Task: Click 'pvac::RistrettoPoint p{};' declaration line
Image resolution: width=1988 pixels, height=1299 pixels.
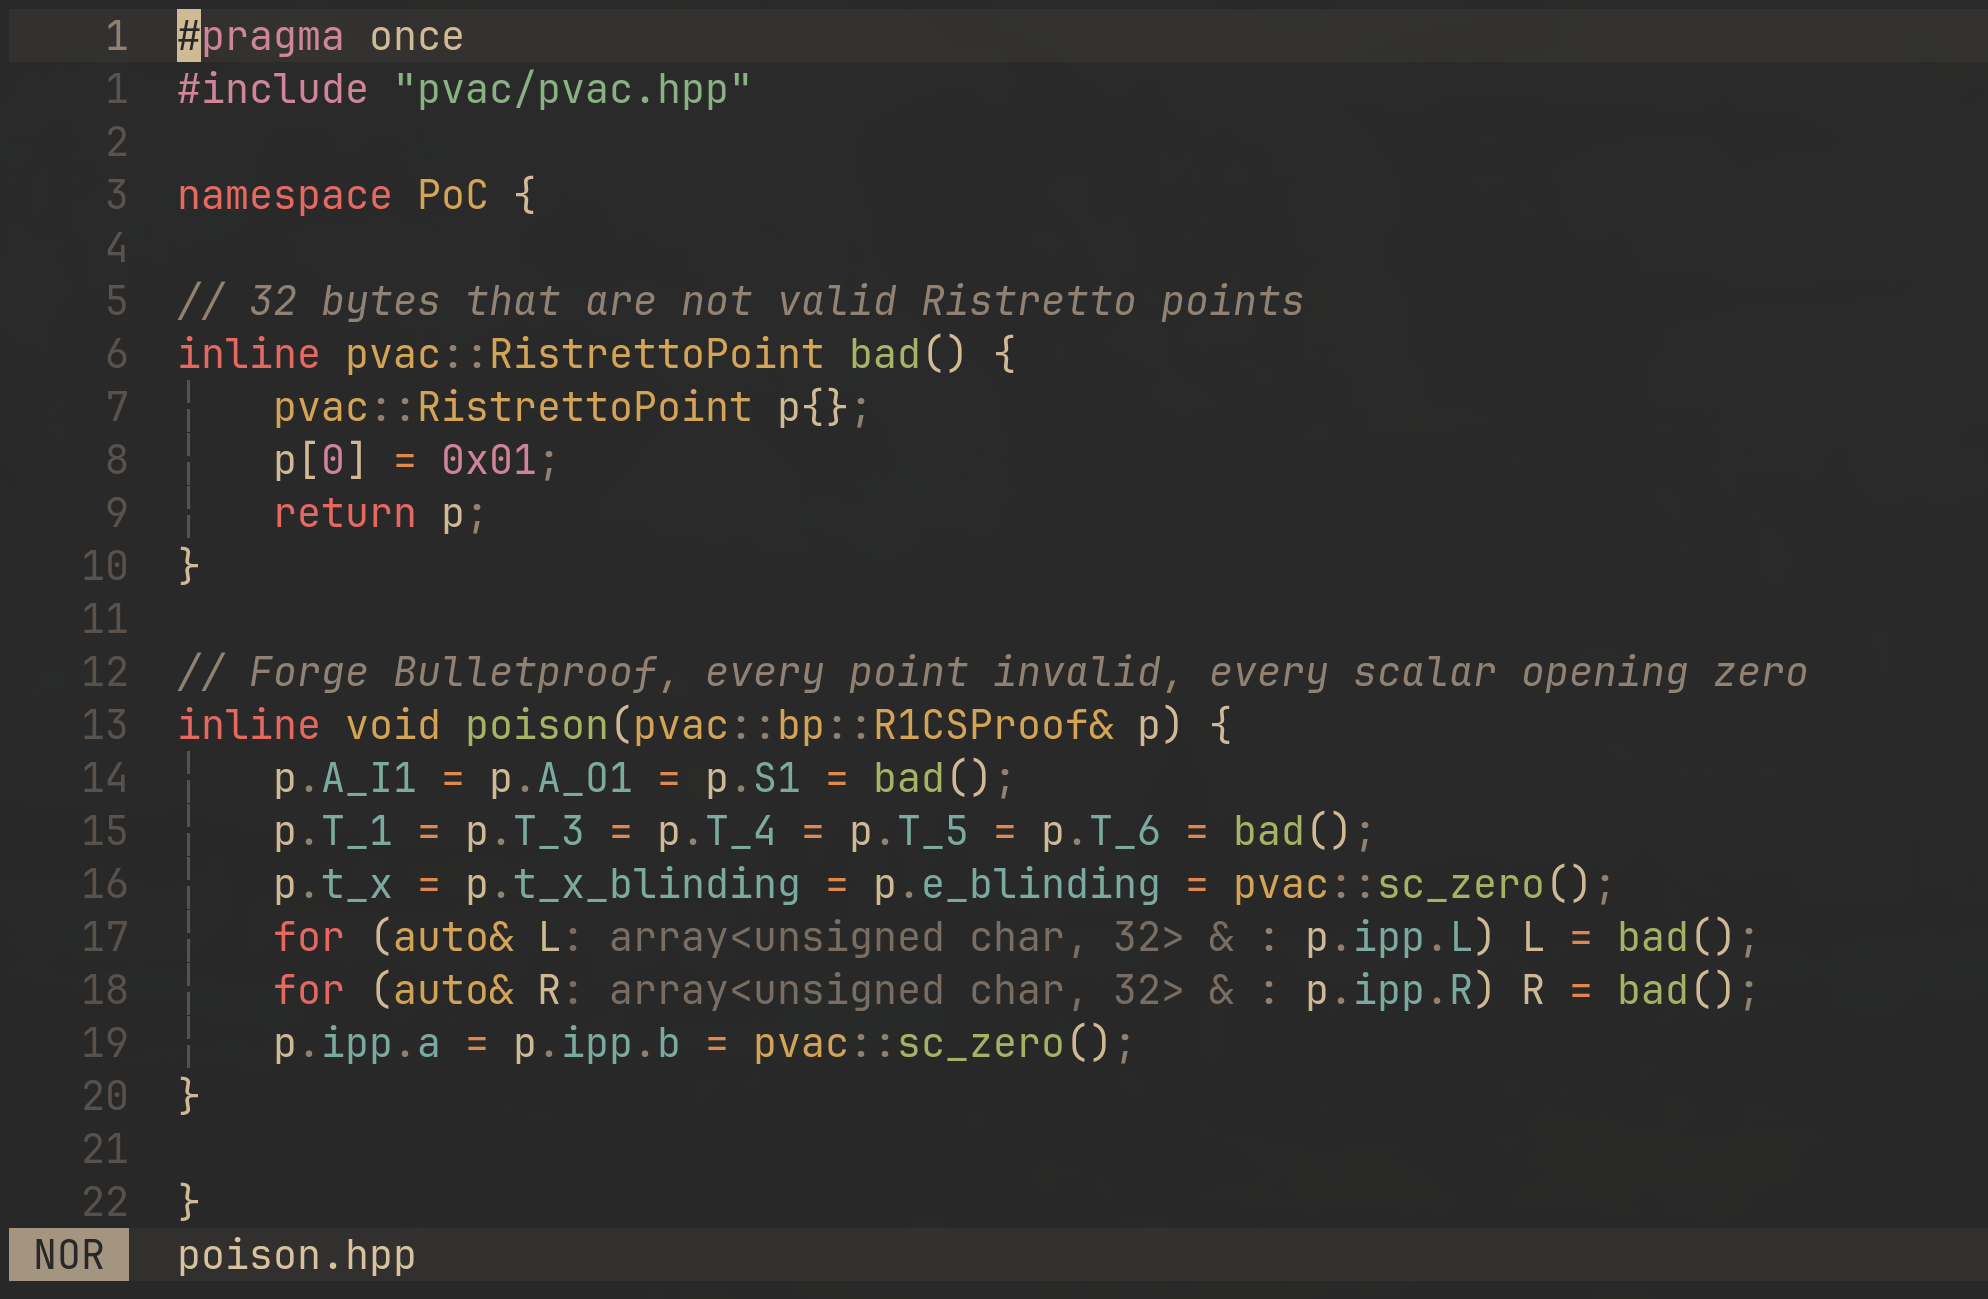Action: click(x=572, y=407)
